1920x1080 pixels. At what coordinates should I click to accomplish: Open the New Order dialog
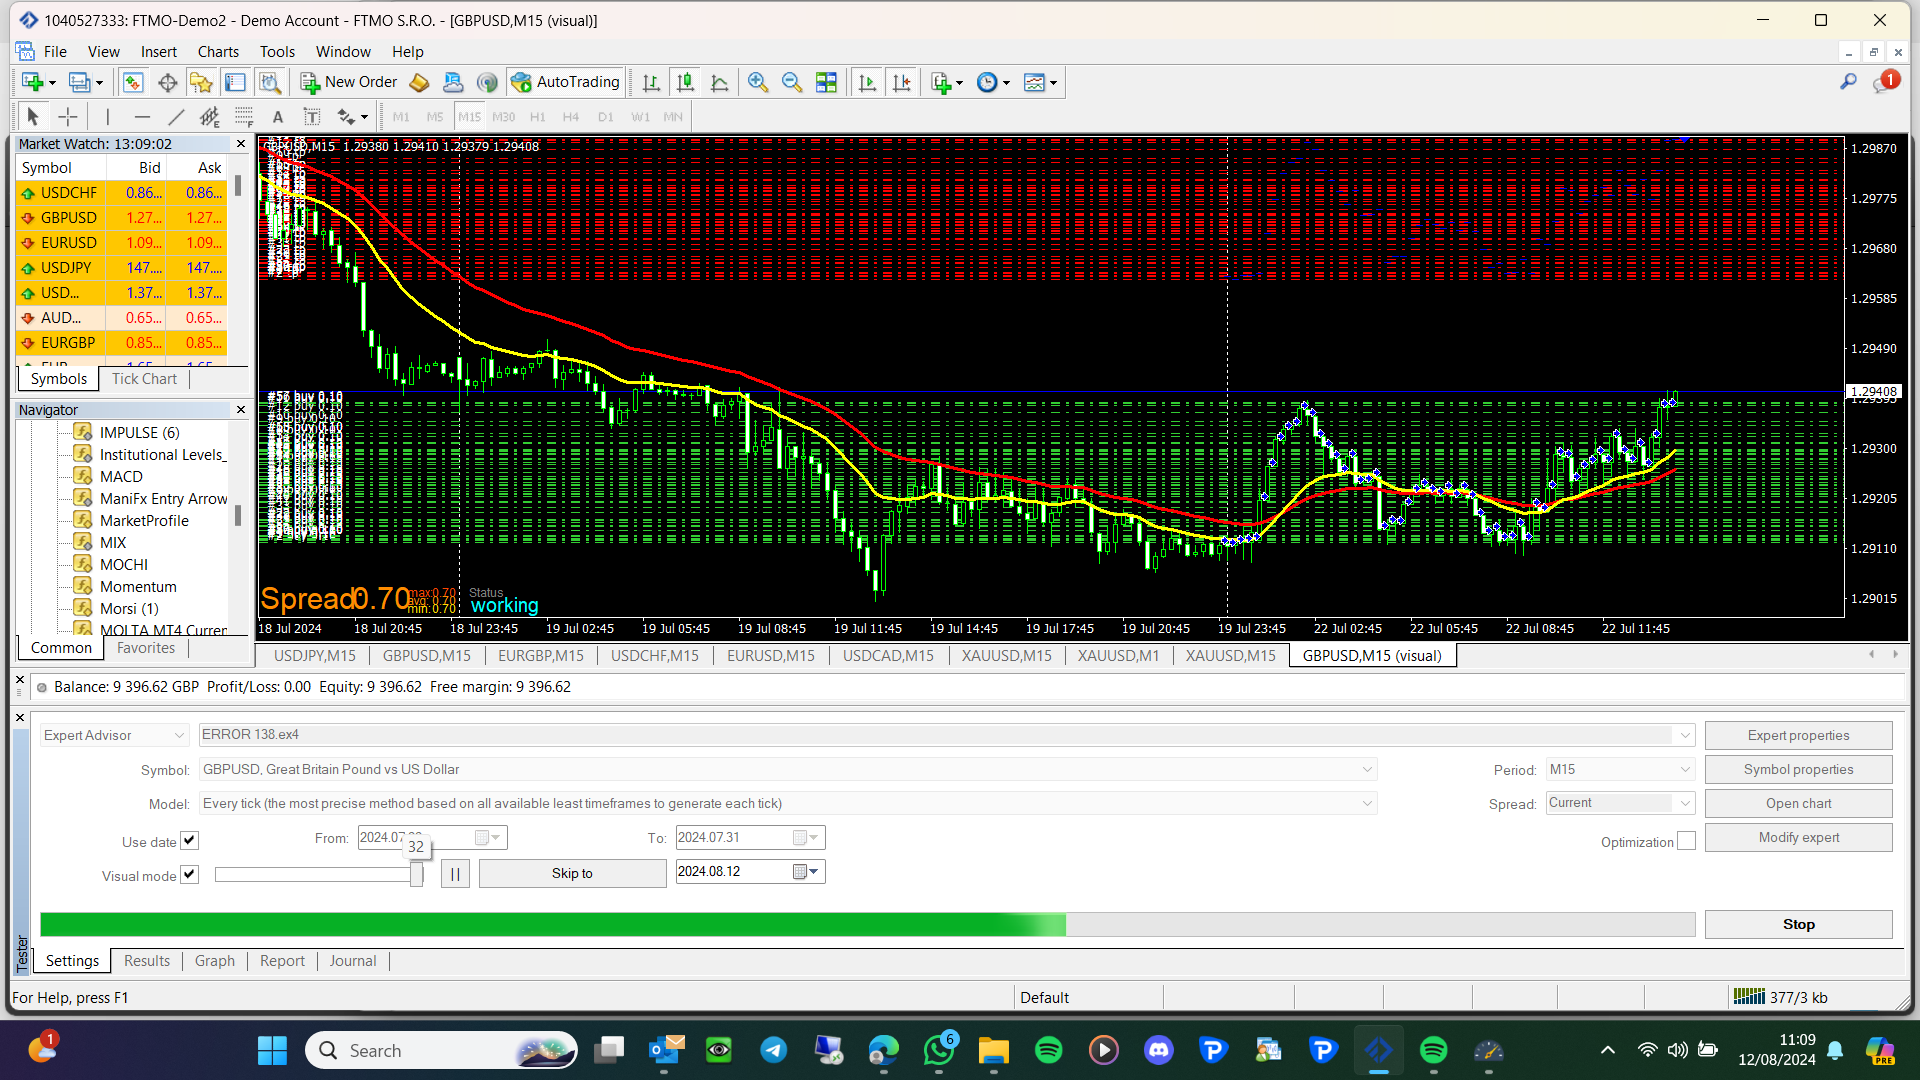click(349, 83)
